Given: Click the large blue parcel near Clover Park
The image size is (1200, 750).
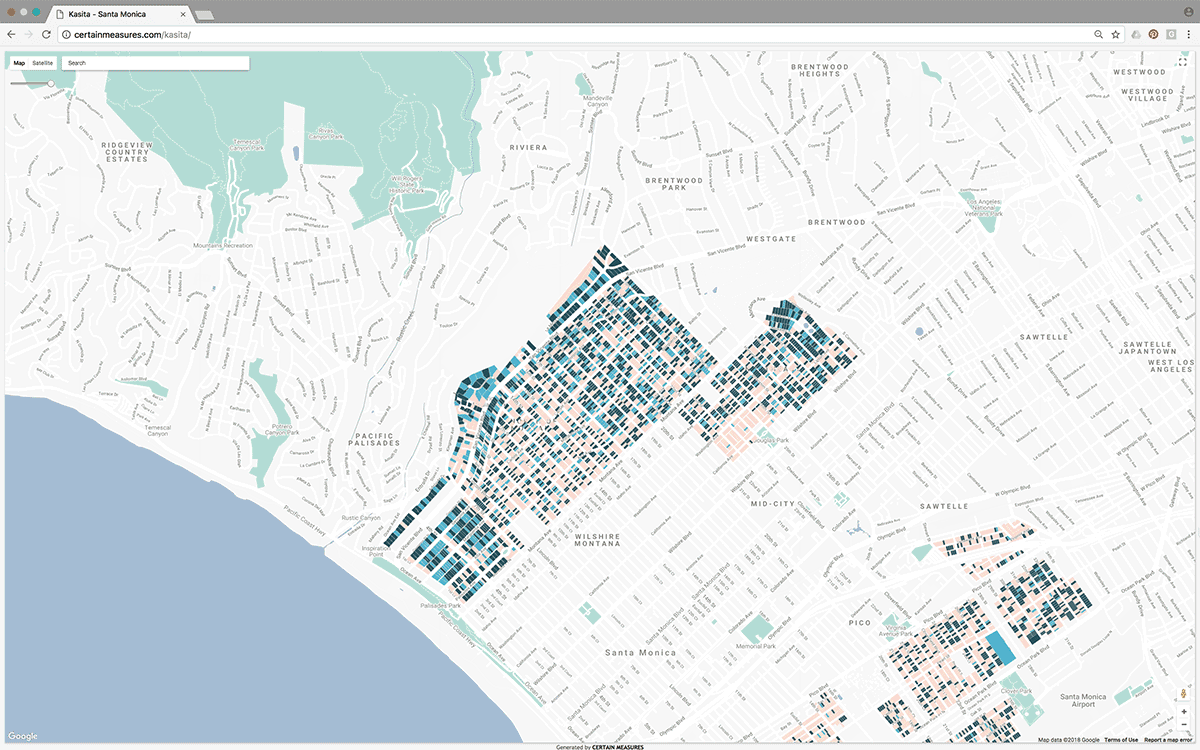Looking at the screenshot, I should [999, 648].
